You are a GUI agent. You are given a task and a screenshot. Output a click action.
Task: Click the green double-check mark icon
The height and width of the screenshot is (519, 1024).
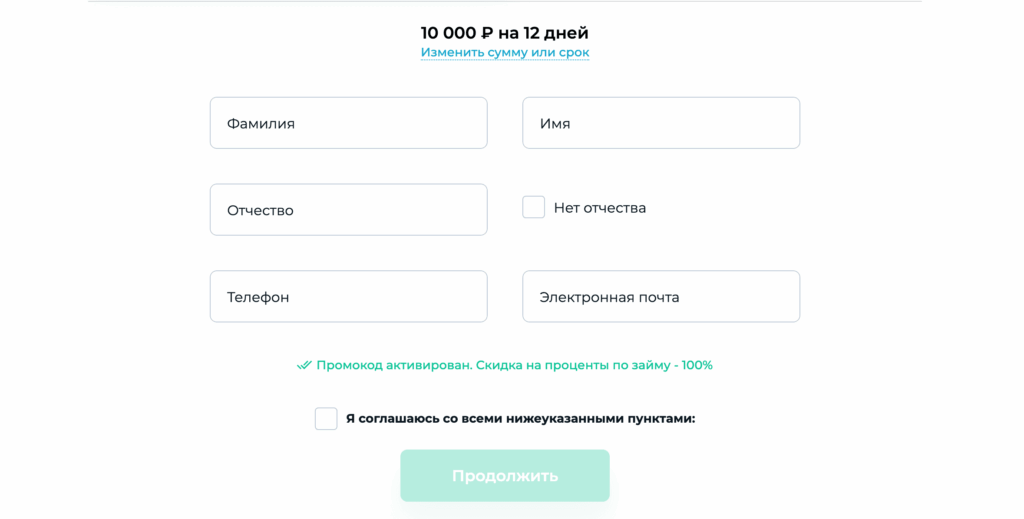(304, 366)
